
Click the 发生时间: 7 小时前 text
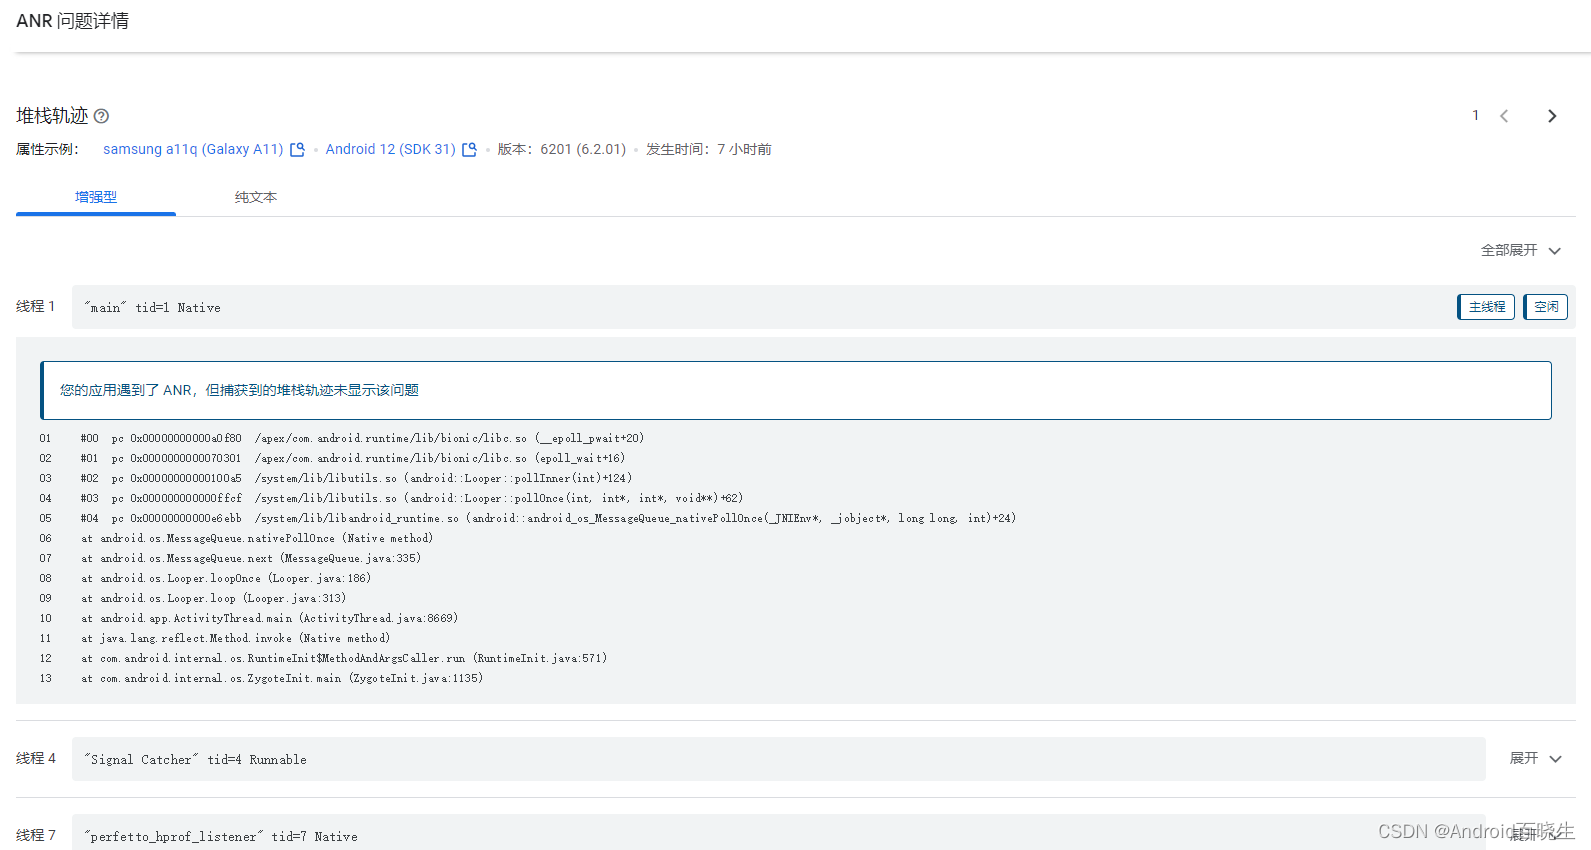709,149
